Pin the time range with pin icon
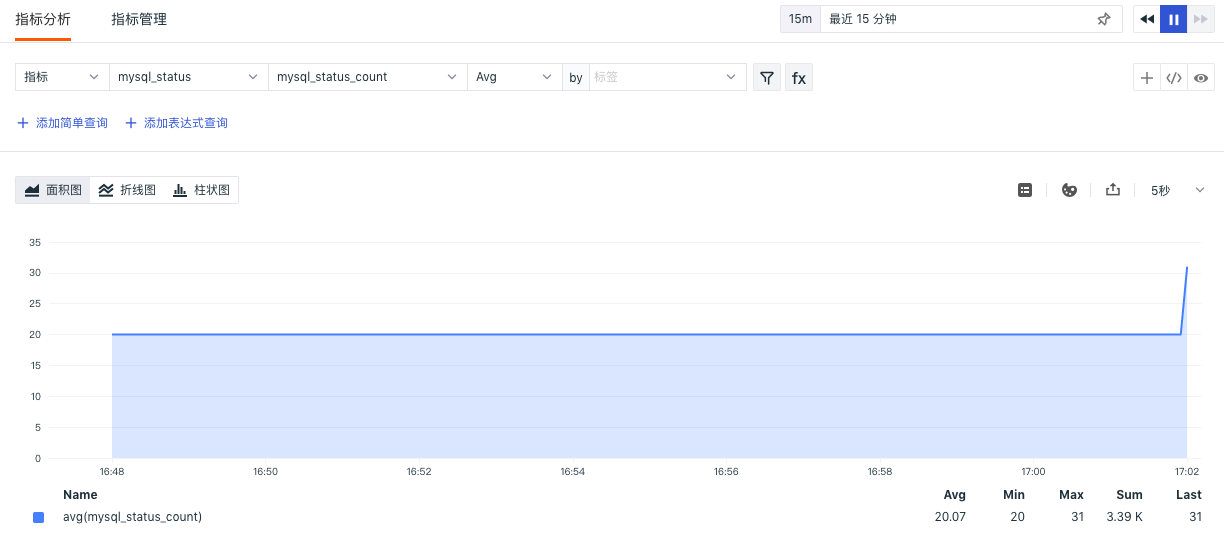Screen dimensions: 1224x545 [x=1104, y=19]
